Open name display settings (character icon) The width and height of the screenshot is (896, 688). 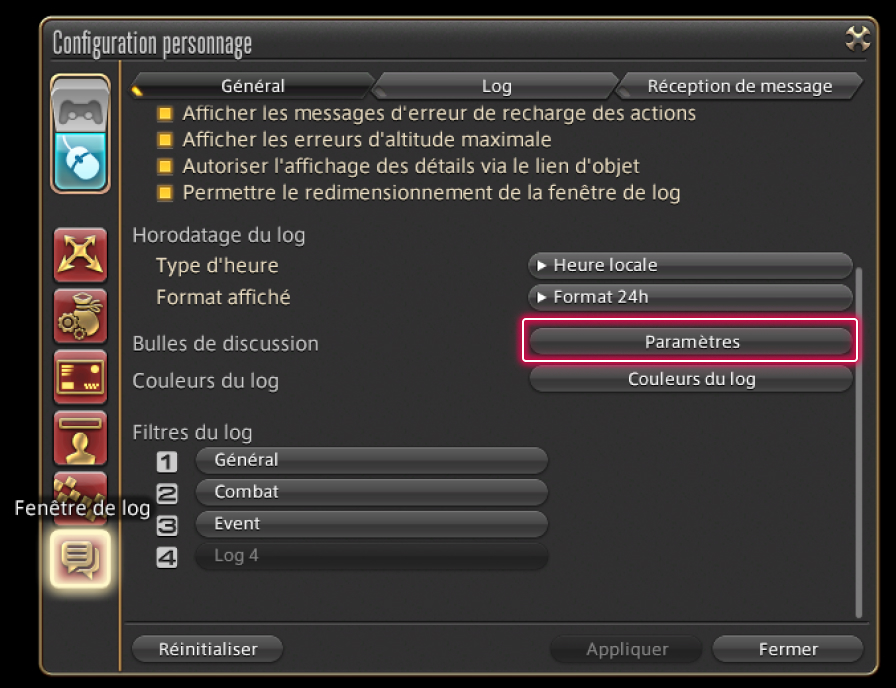coord(80,437)
